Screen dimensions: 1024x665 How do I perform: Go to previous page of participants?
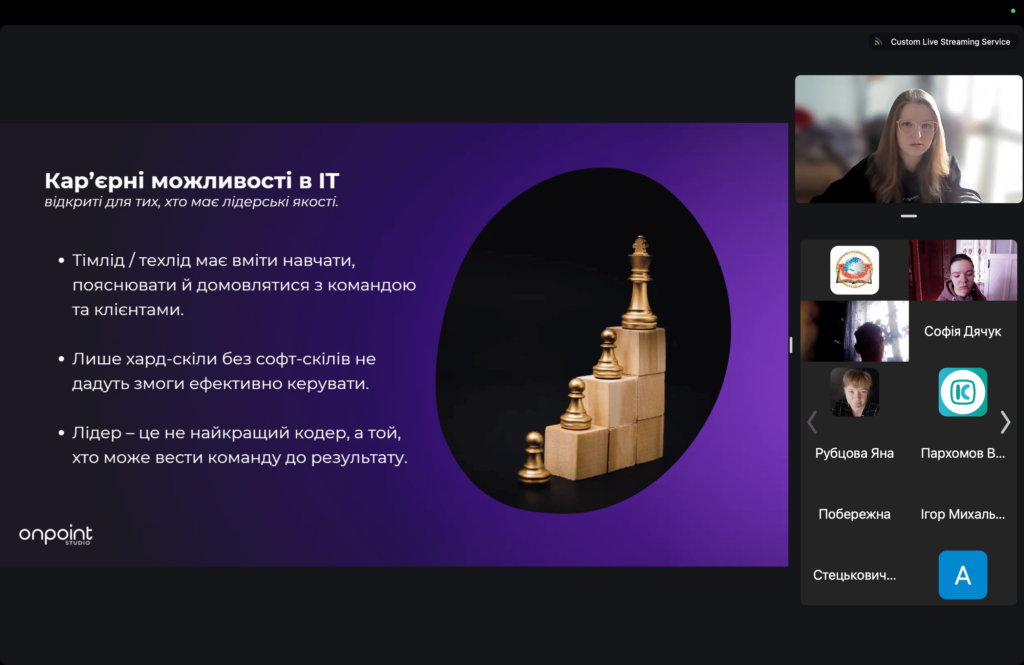coord(812,422)
